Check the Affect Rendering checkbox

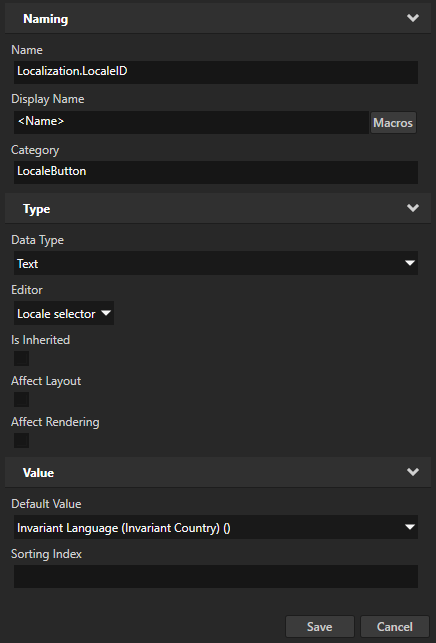pyautogui.click(x=21, y=440)
